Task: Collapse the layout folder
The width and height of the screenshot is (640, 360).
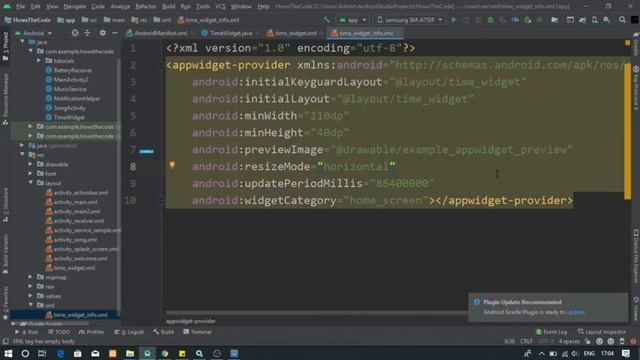Action: (x=31, y=183)
